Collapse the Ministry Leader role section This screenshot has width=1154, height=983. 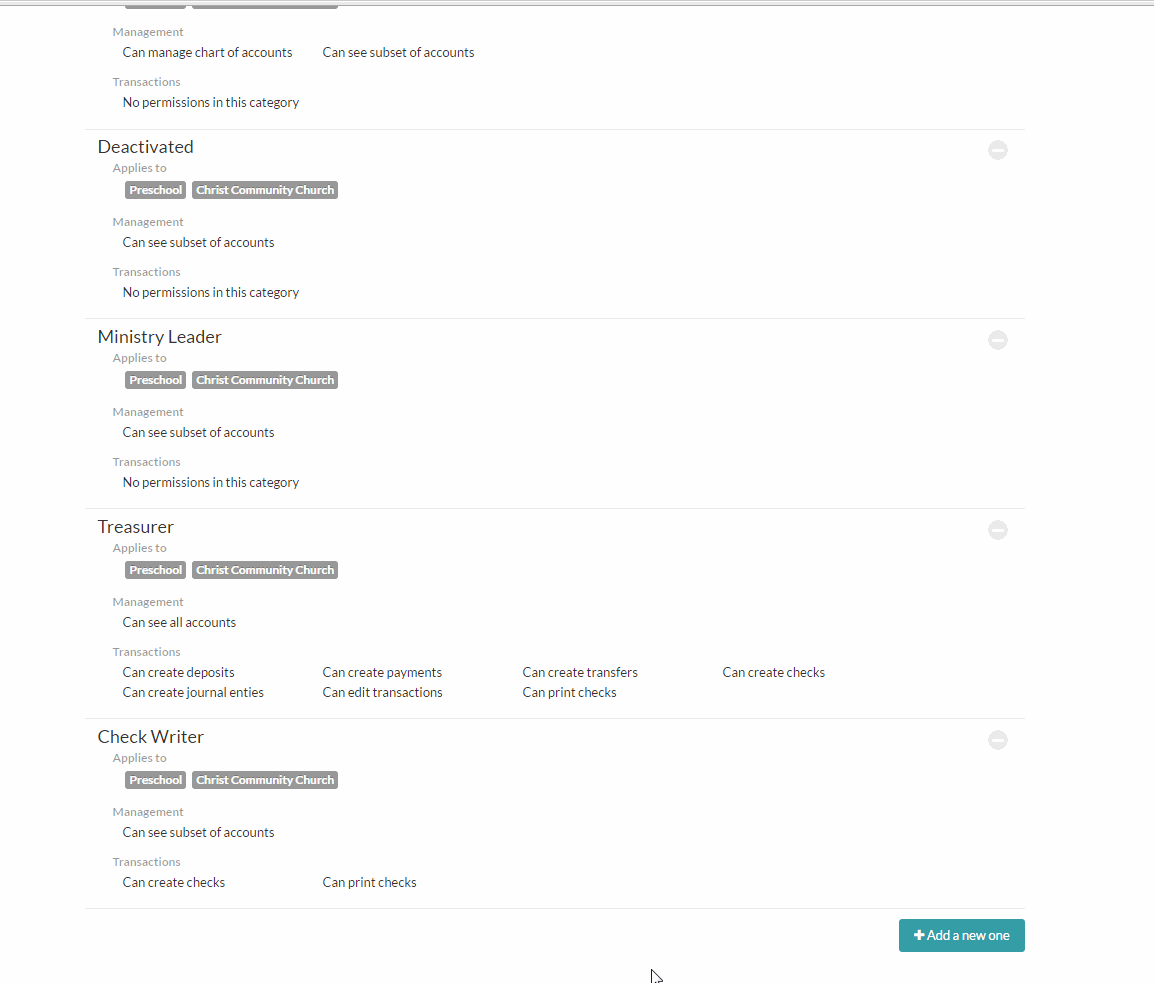click(159, 337)
